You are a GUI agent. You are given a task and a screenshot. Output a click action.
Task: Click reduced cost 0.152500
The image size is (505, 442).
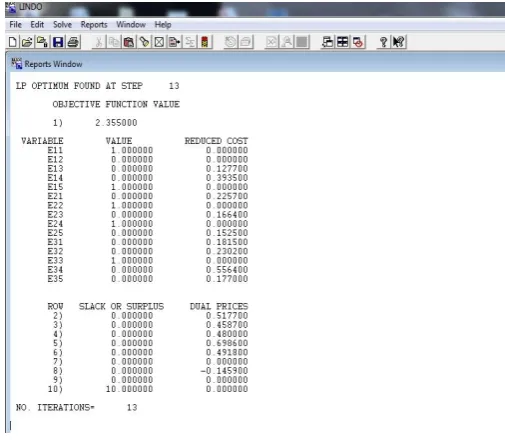pyautogui.click(x=227, y=233)
